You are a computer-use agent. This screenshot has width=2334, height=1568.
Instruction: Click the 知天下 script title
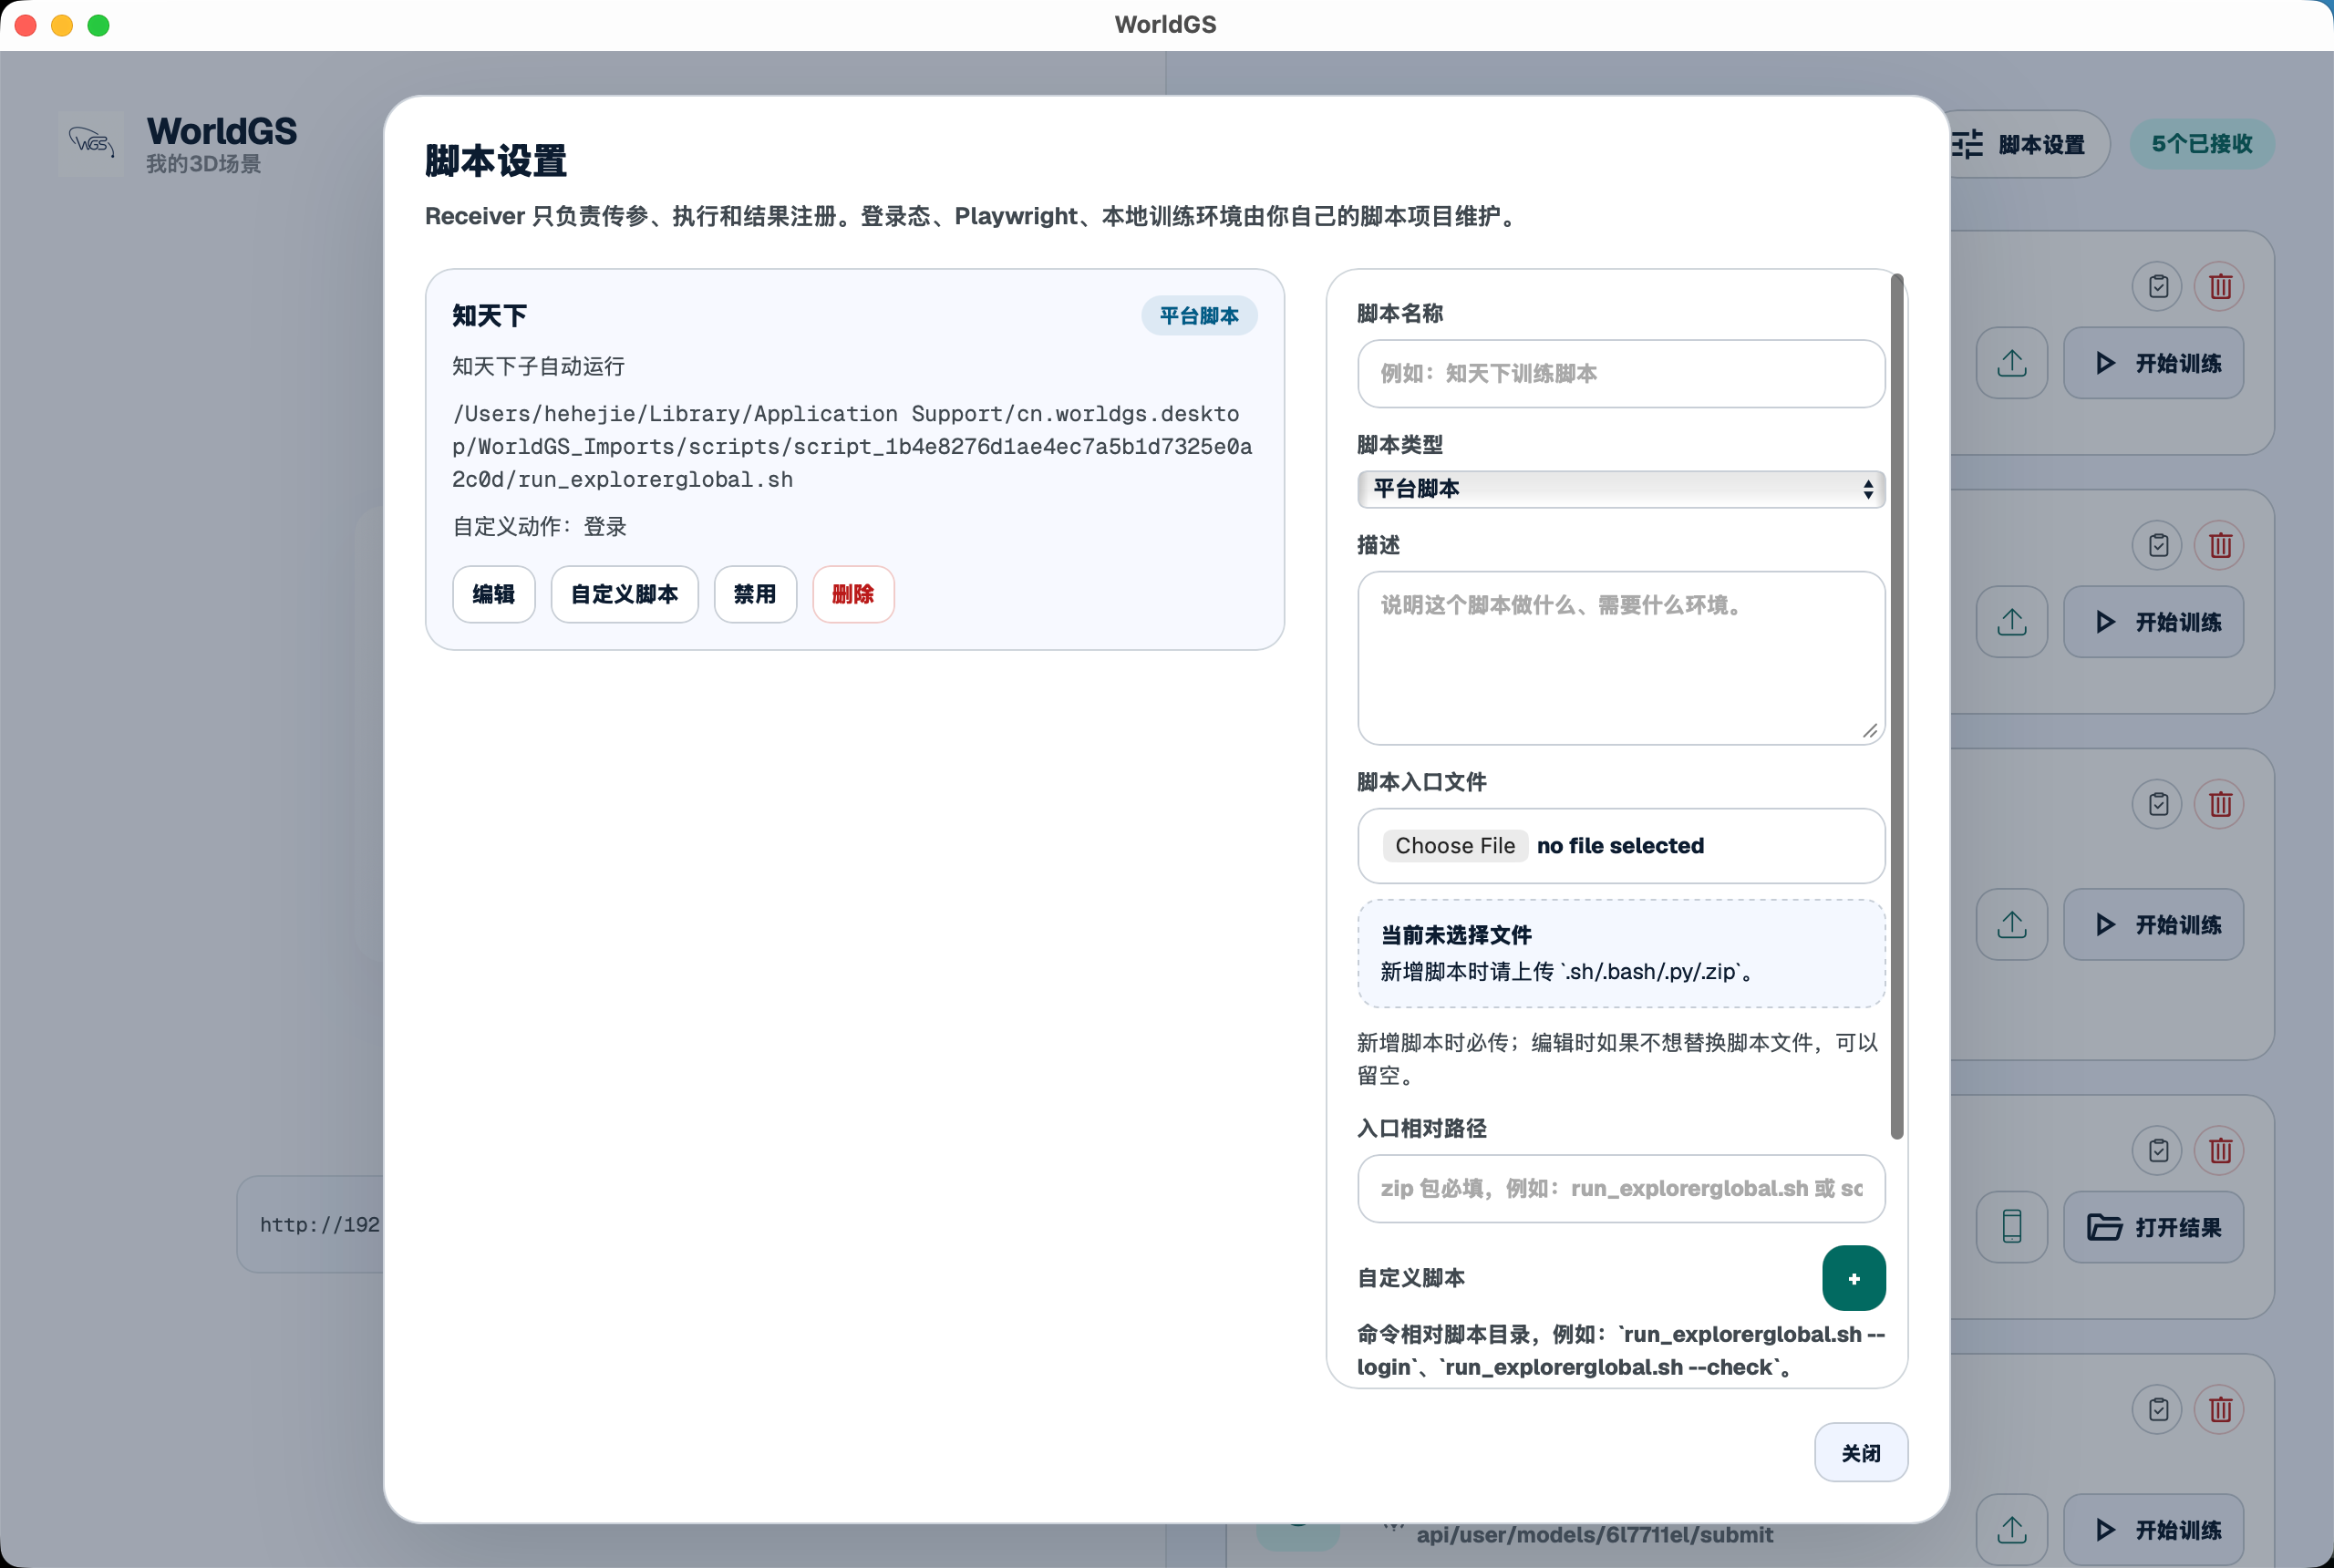click(489, 316)
